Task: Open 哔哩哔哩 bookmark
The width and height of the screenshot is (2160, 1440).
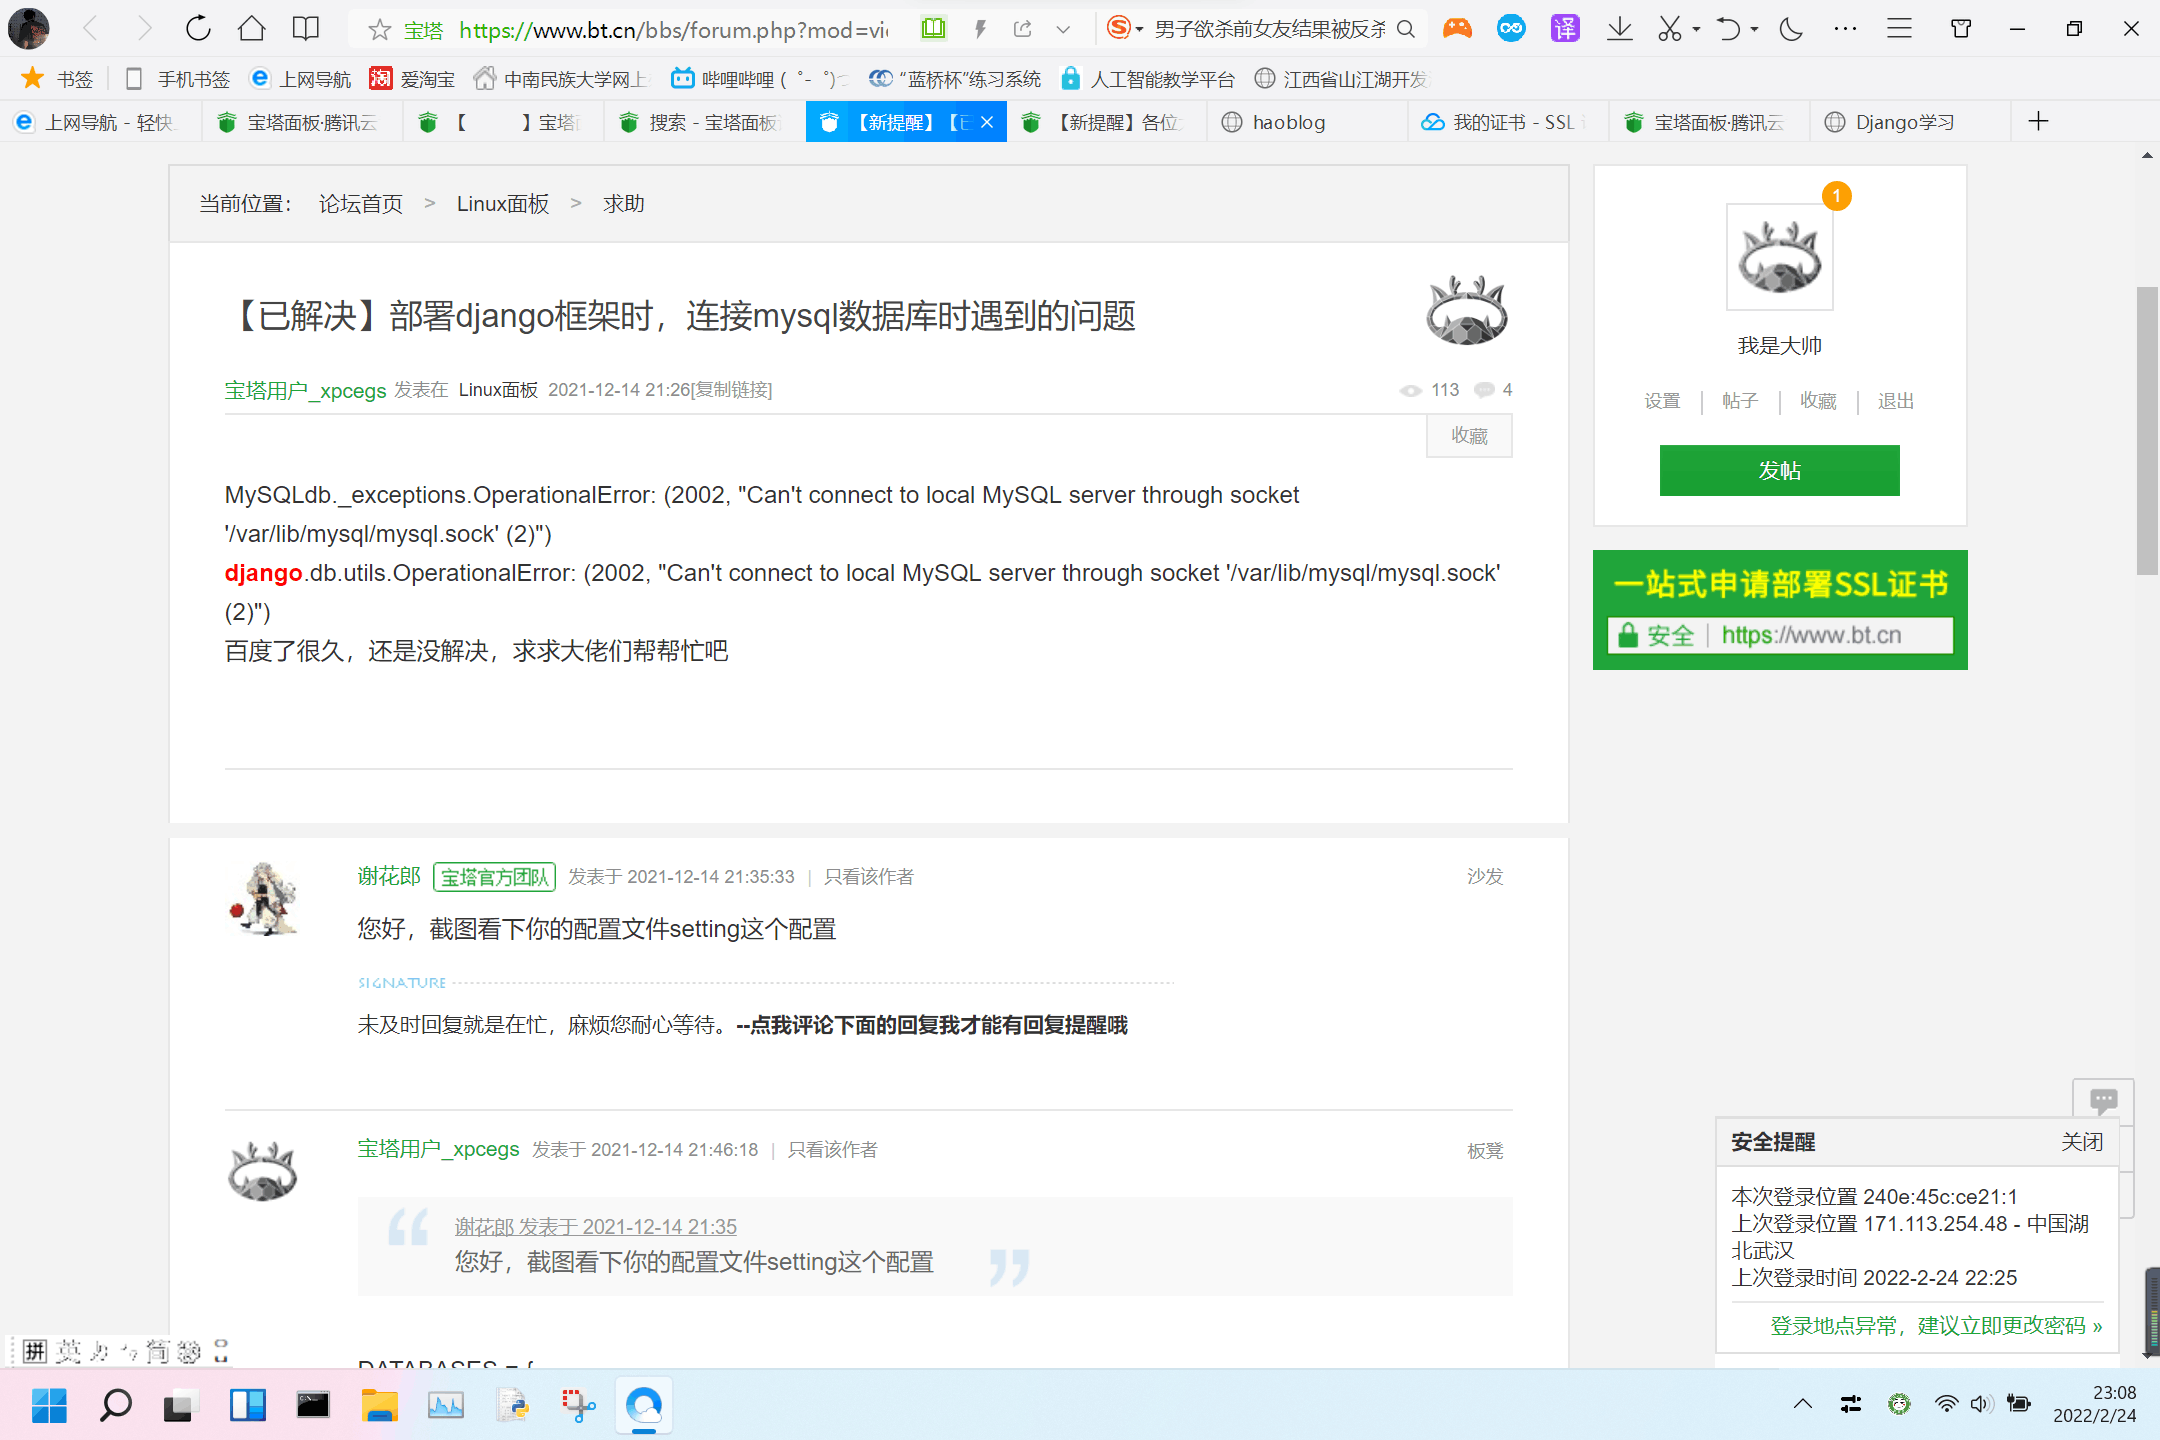Action: coord(760,78)
